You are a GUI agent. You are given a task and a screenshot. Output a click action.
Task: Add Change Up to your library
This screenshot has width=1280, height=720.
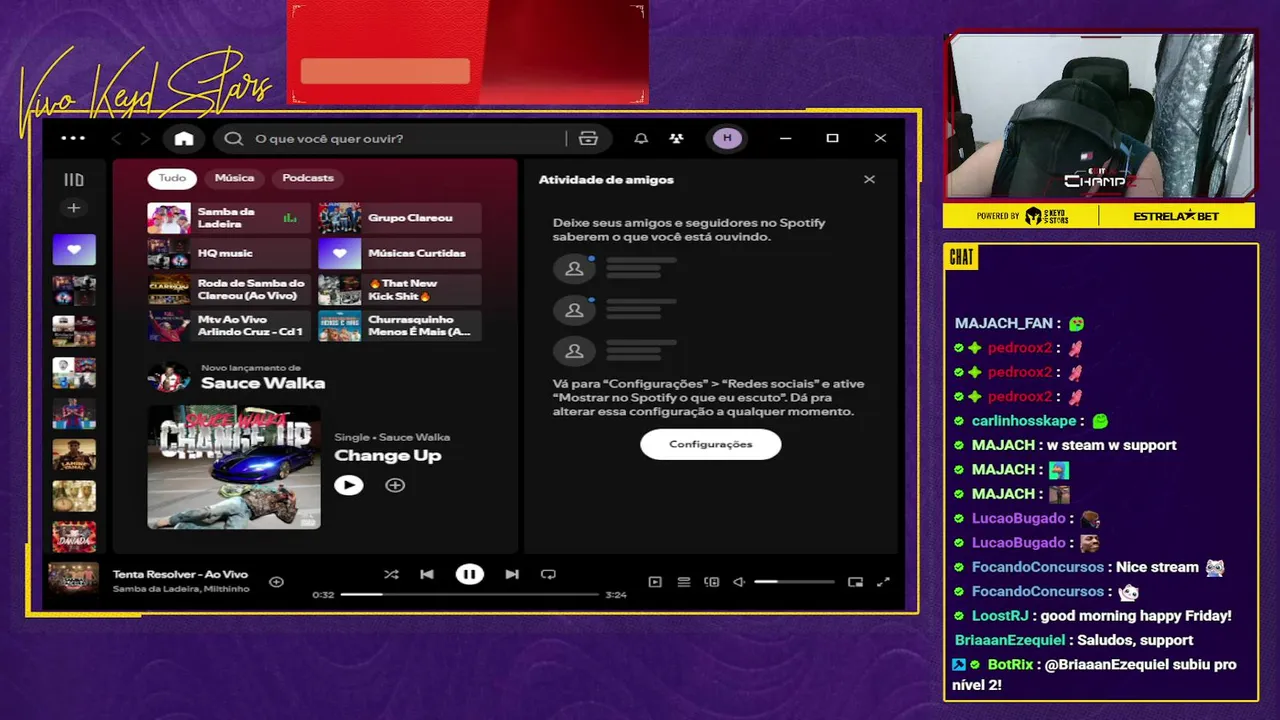pos(395,485)
